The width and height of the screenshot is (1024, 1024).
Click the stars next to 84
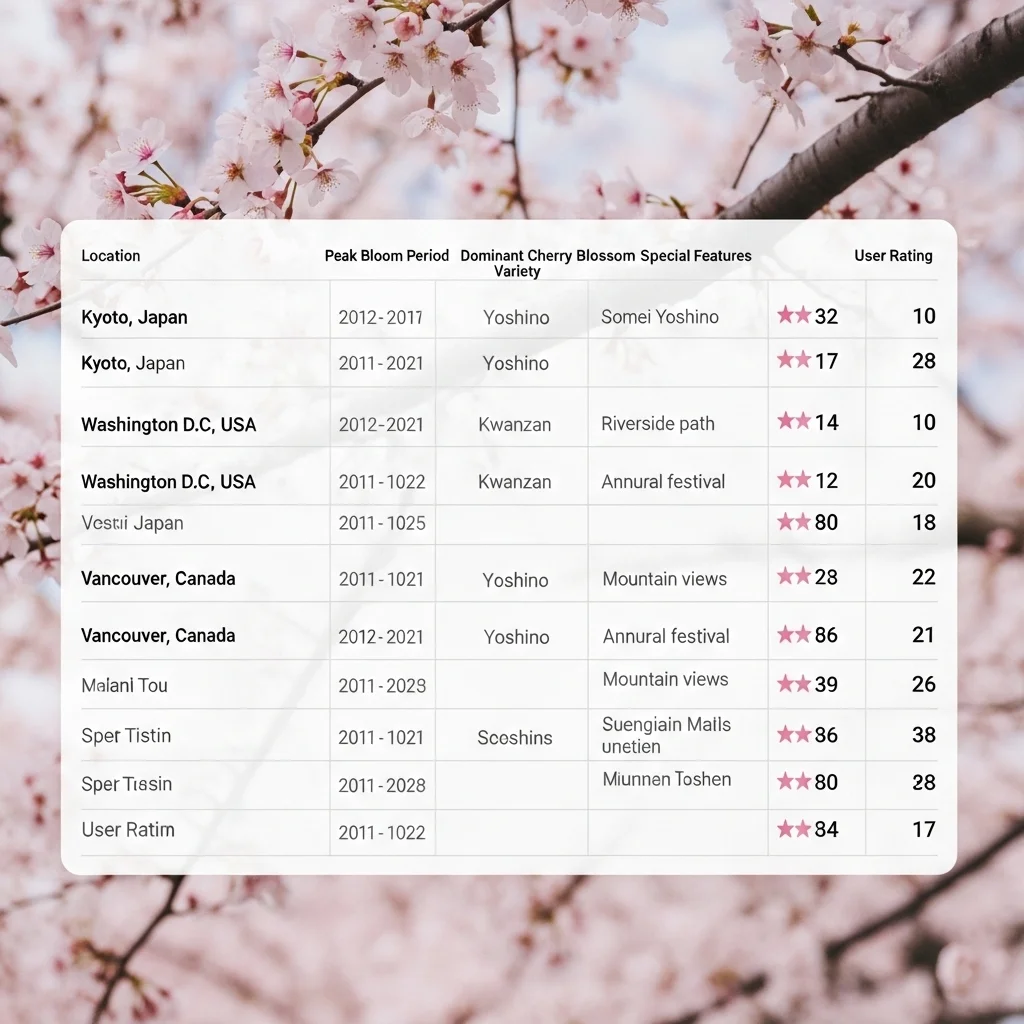tap(794, 829)
